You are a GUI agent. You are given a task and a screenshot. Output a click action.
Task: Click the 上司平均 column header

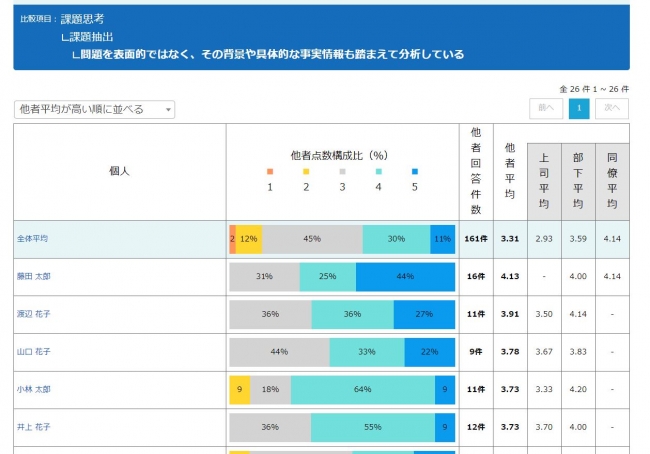[x=544, y=181]
